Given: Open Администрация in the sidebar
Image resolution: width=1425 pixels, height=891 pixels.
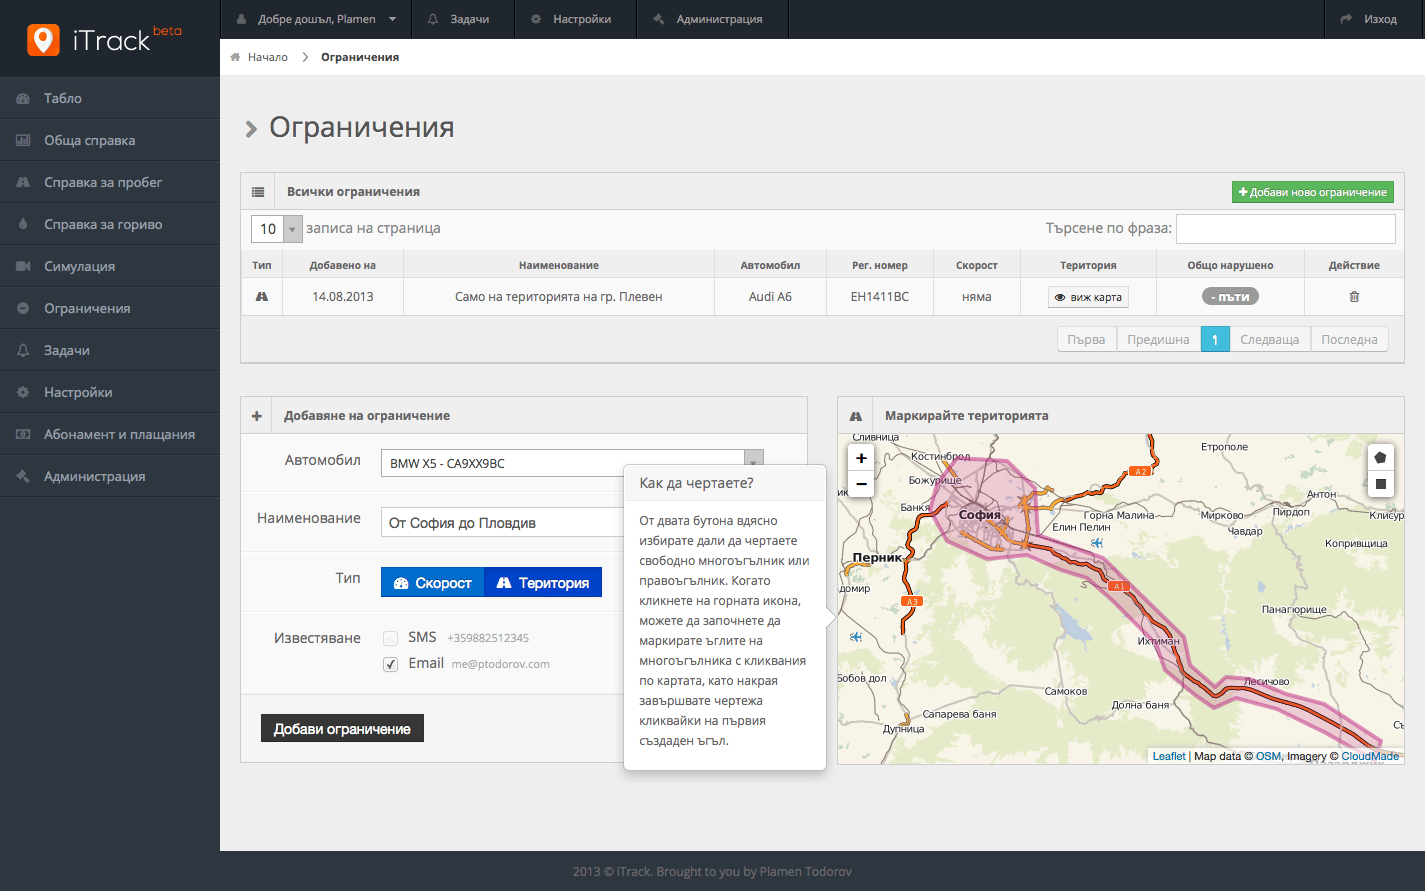Looking at the screenshot, I should 110,476.
